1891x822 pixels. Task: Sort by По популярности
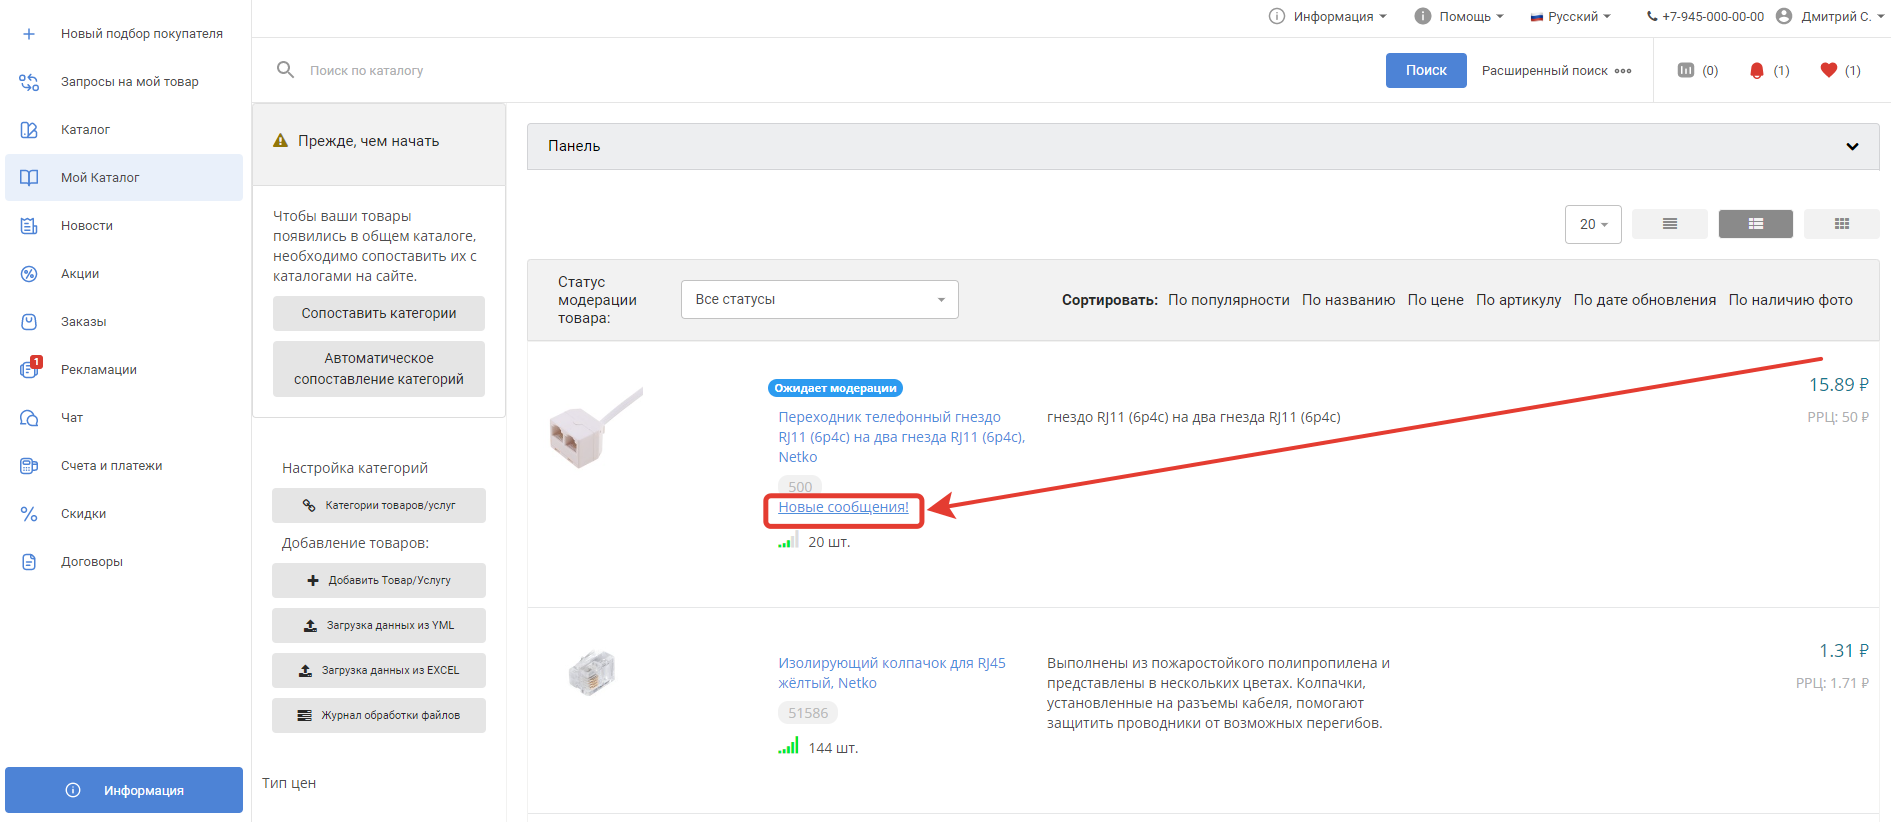(x=1229, y=300)
